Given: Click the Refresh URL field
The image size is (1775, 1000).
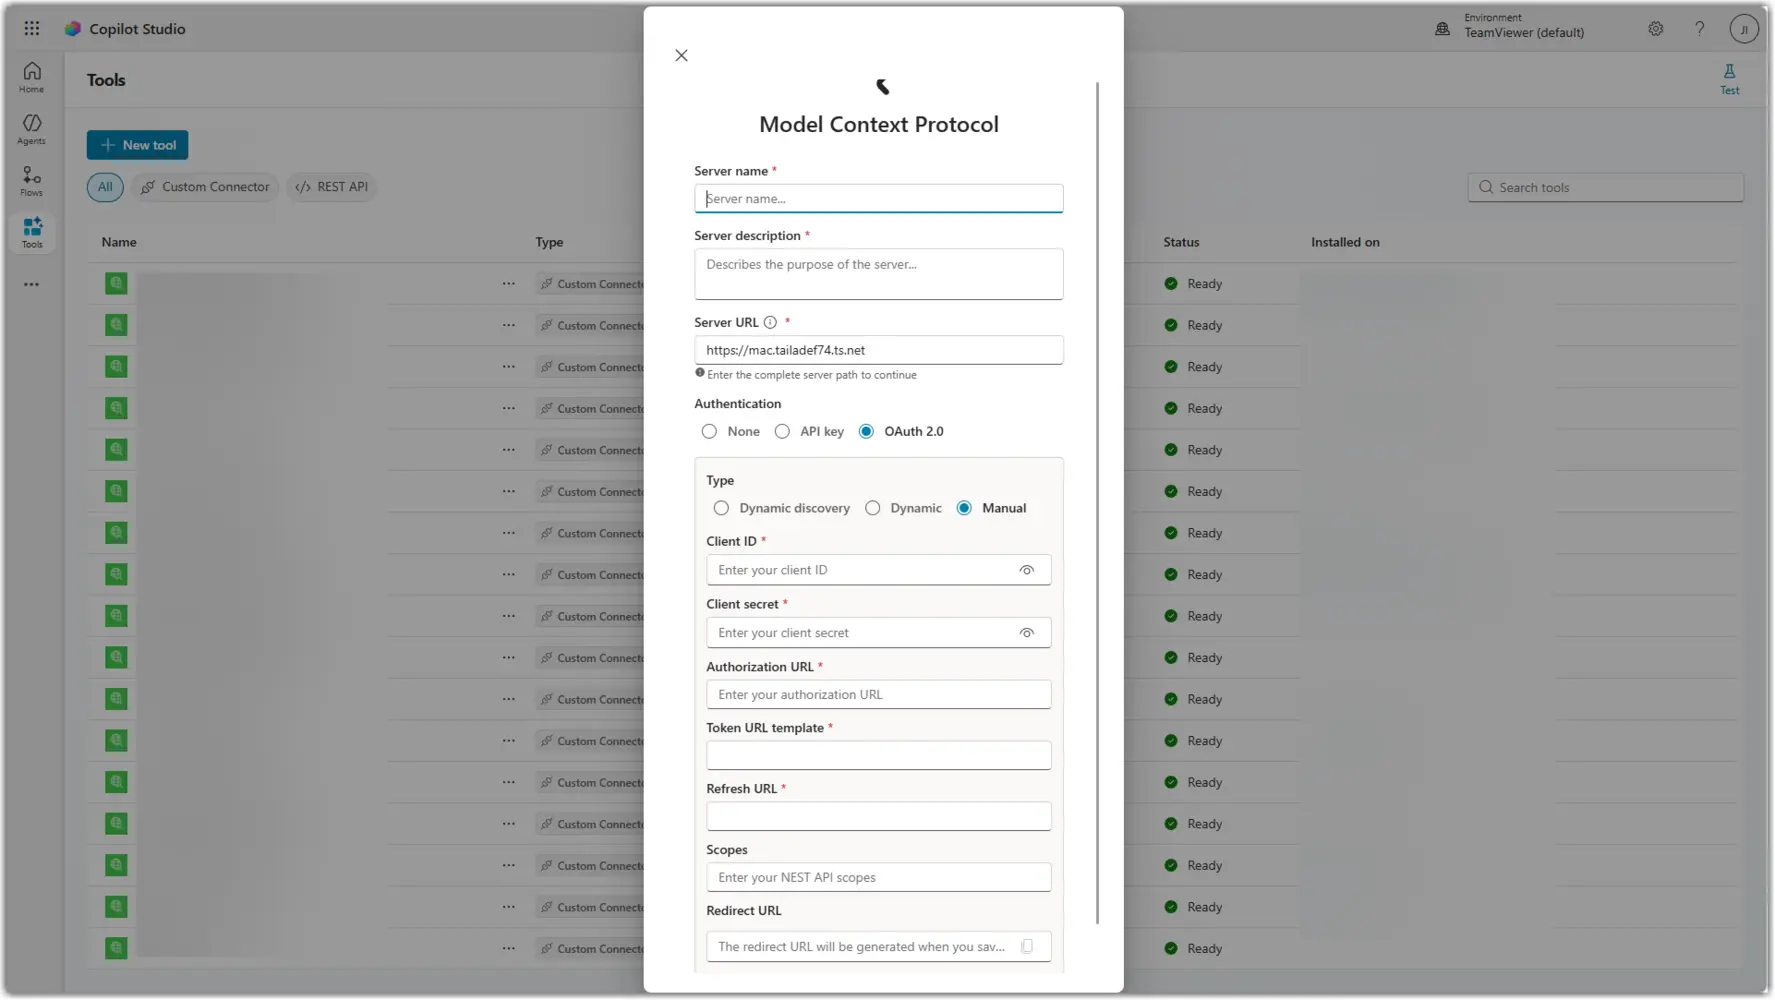Looking at the screenshot, I should [x=879, y=817].
